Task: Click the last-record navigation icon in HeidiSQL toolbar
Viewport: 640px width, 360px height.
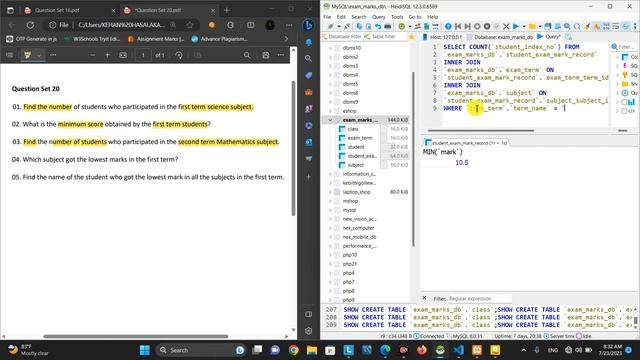Action: (x=467, y=27)
